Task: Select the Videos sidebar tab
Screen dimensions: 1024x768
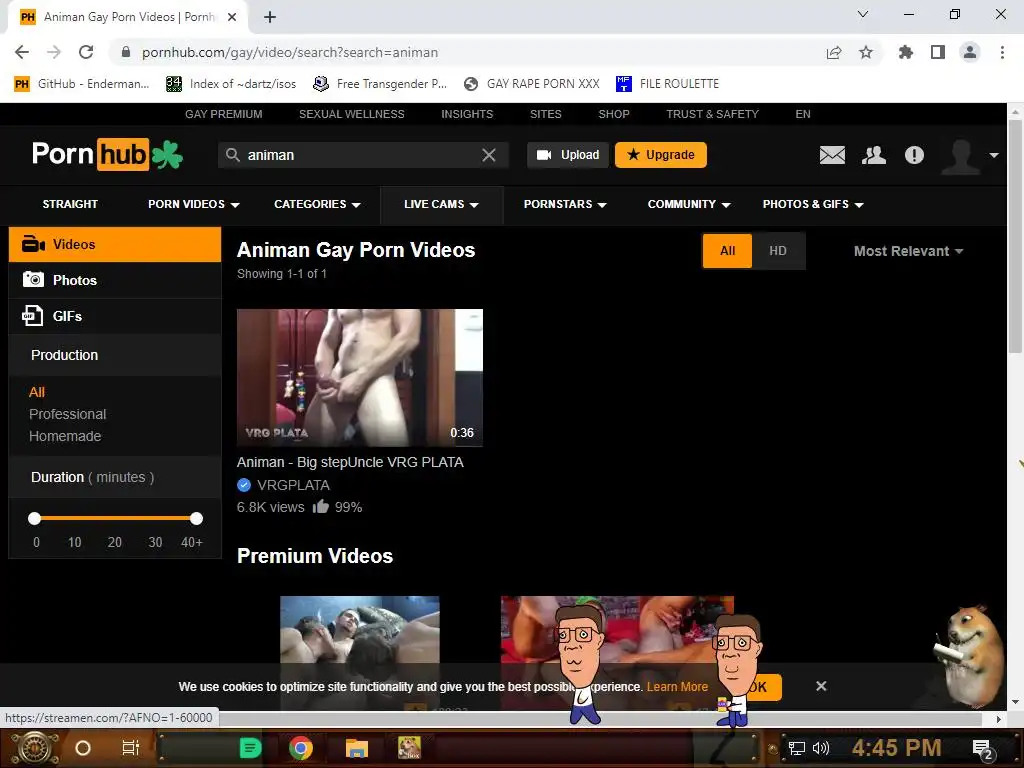Action: click(115, 244)
